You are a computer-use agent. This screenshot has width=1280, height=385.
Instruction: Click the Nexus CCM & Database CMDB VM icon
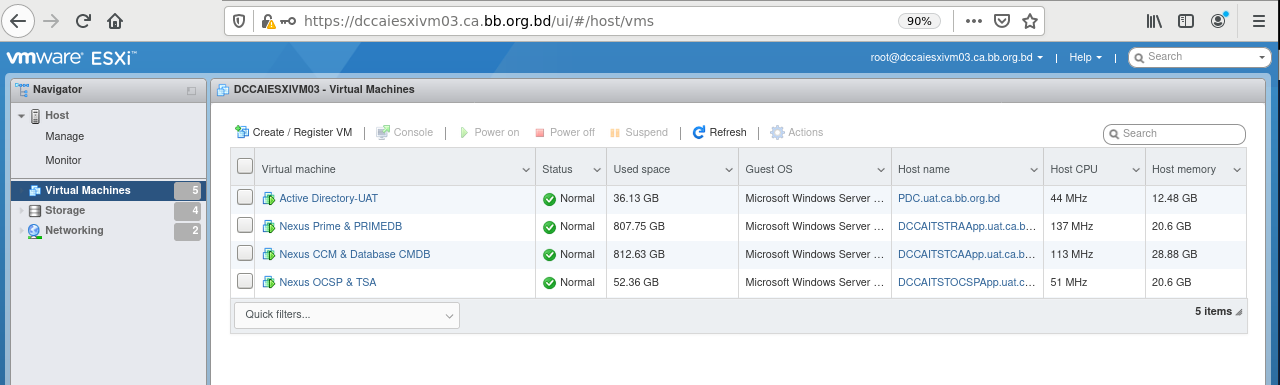coord(269,254)
